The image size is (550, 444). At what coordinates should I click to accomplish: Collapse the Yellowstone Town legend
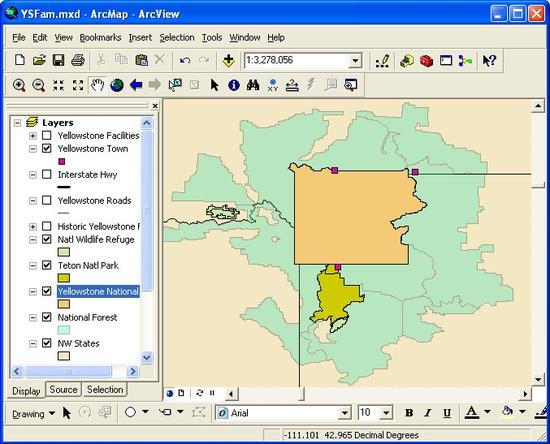click(33, 149)
